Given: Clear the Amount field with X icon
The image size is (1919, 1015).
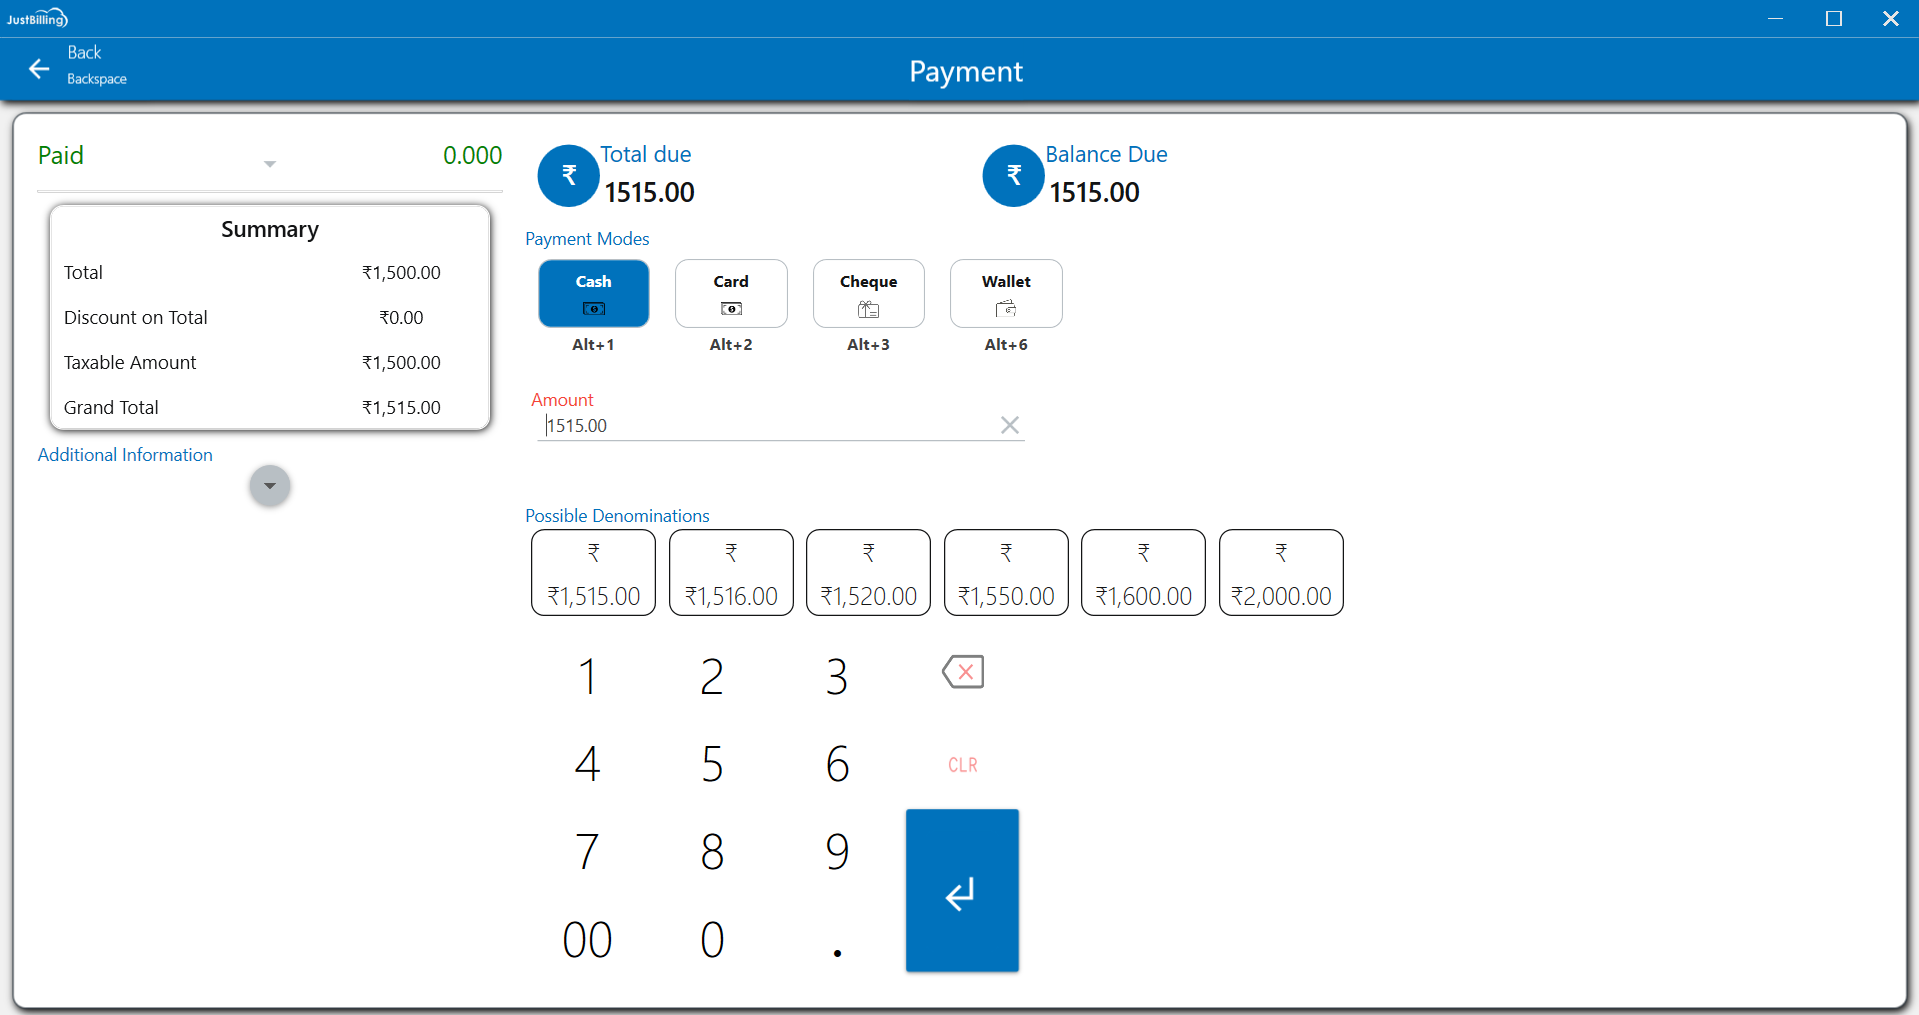Looking at the screenshot, I should pyautogui.click(x=1010, y=426).
